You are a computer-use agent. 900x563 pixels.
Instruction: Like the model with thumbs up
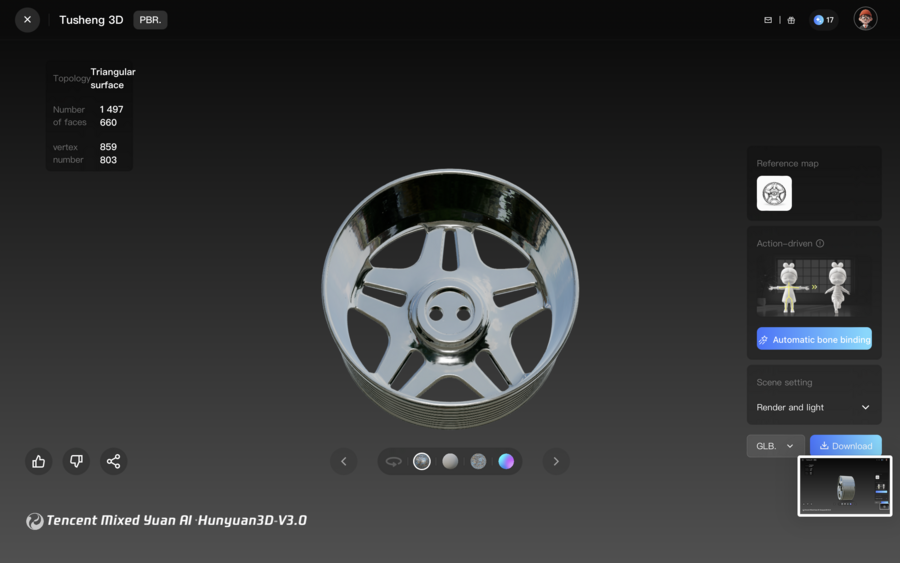38,461
